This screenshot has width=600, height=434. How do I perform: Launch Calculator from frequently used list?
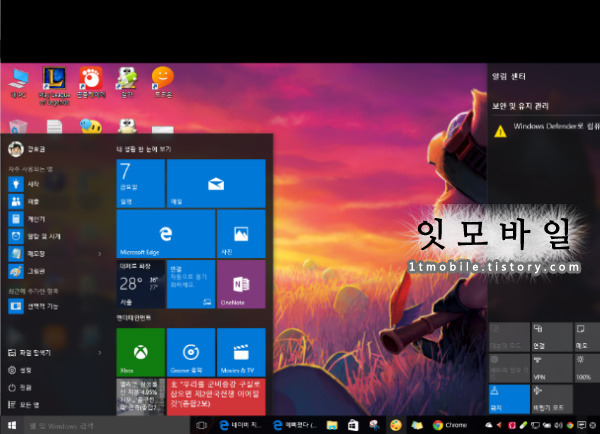(27, 219)
